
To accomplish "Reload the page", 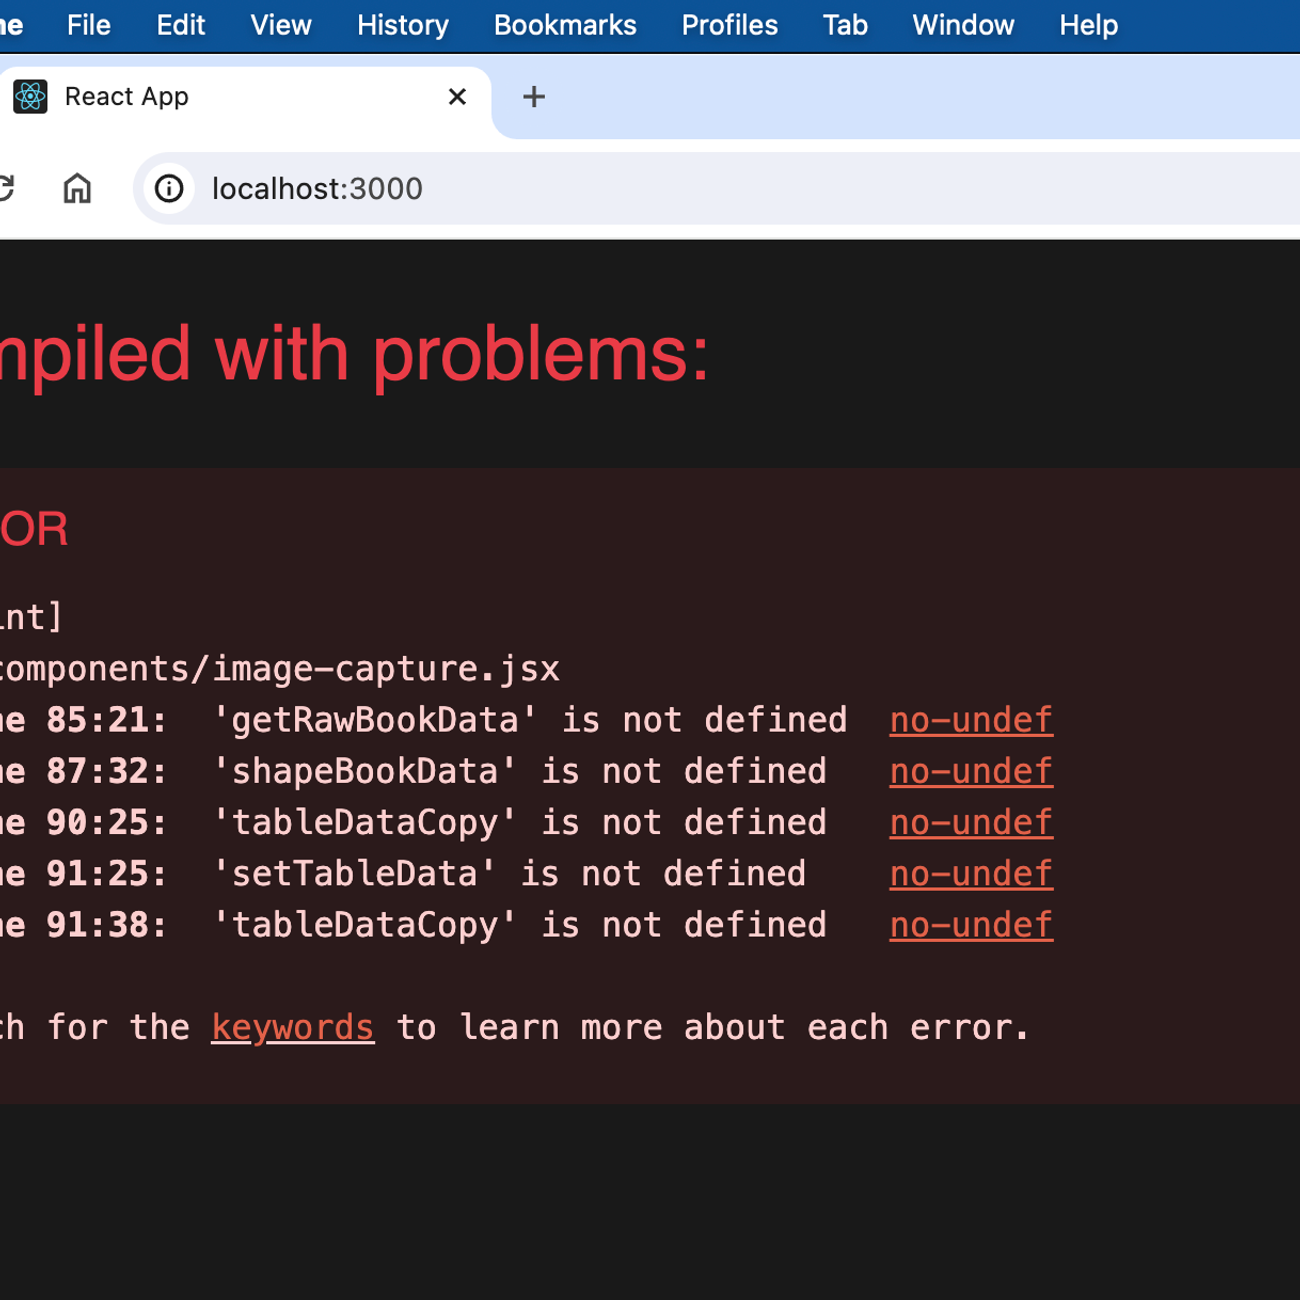I will tap(5, 188).
